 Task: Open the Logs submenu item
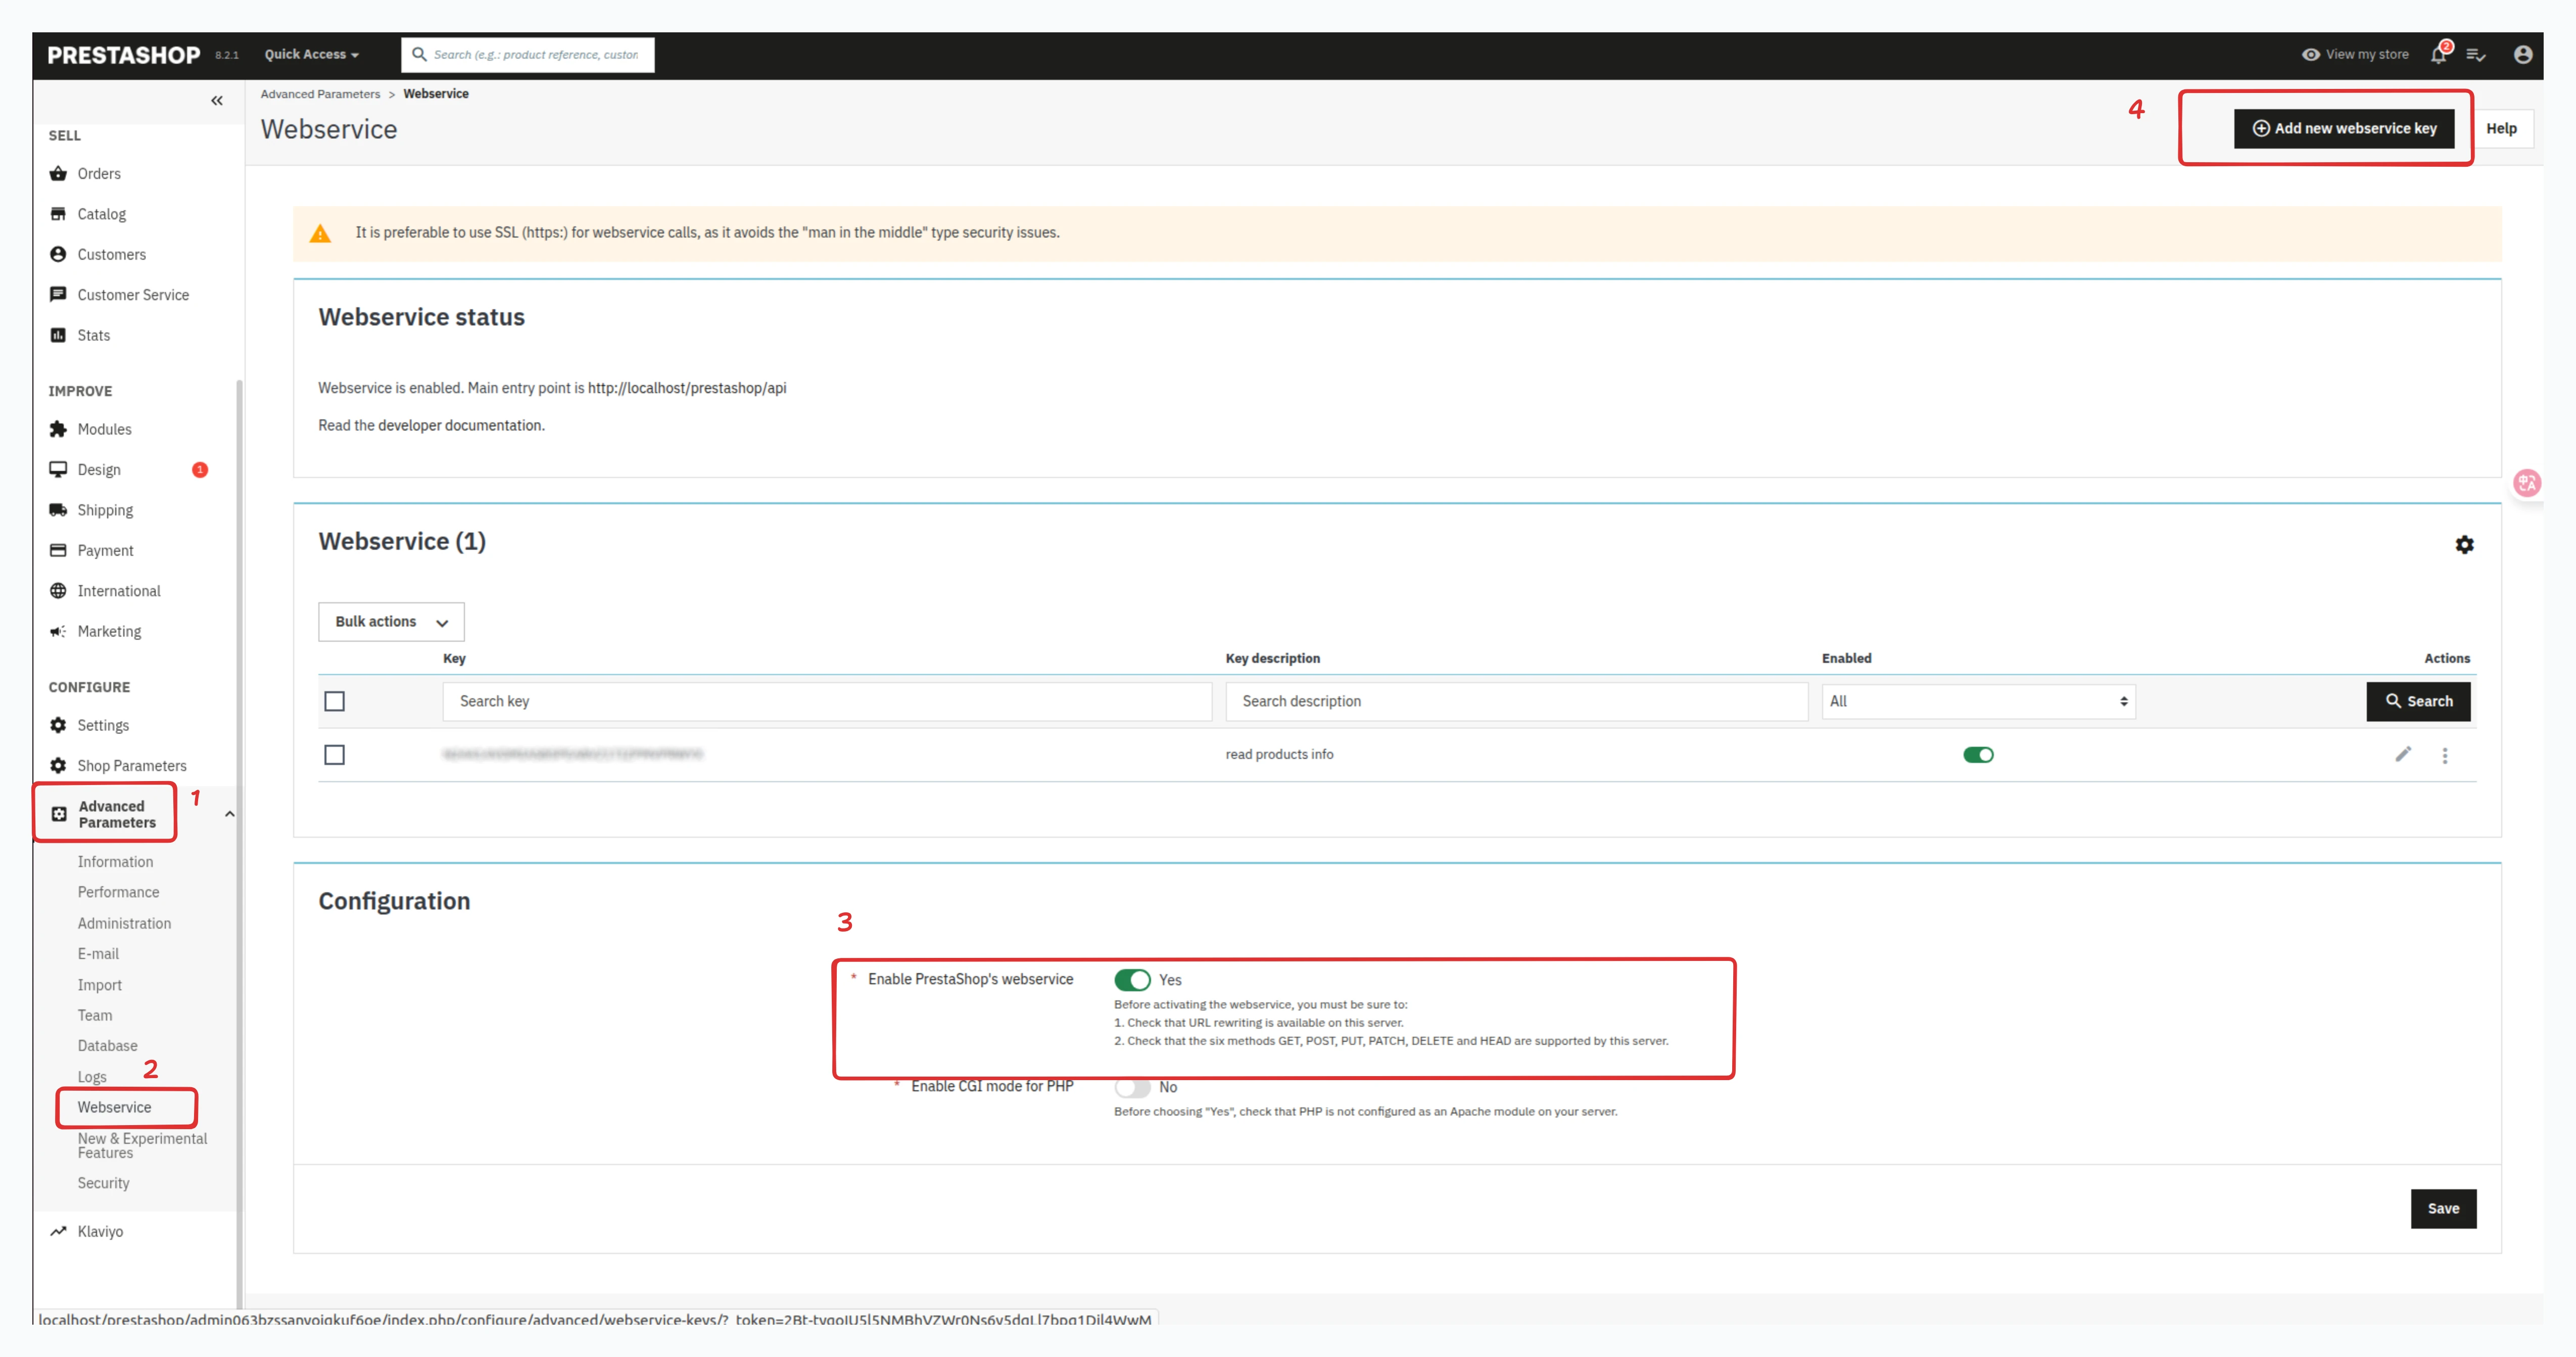pyautogui.click(x=92, y=1077)
